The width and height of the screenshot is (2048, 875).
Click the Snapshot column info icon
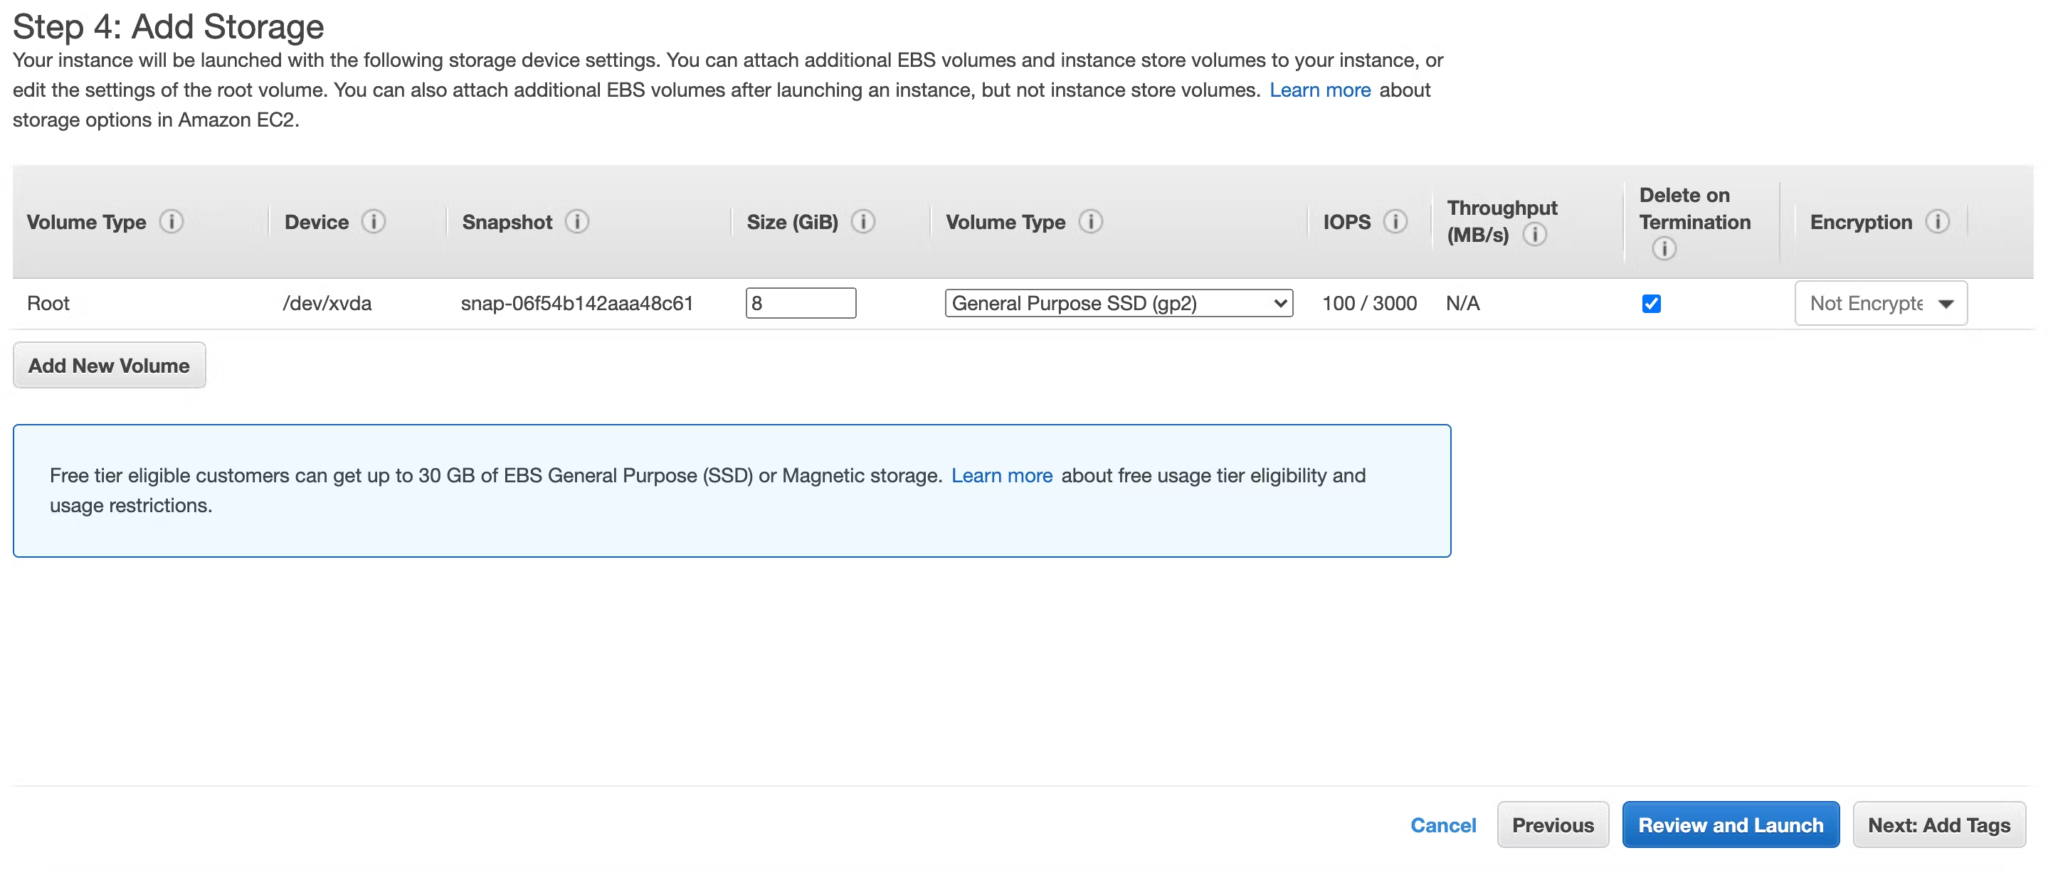(577, 222)
